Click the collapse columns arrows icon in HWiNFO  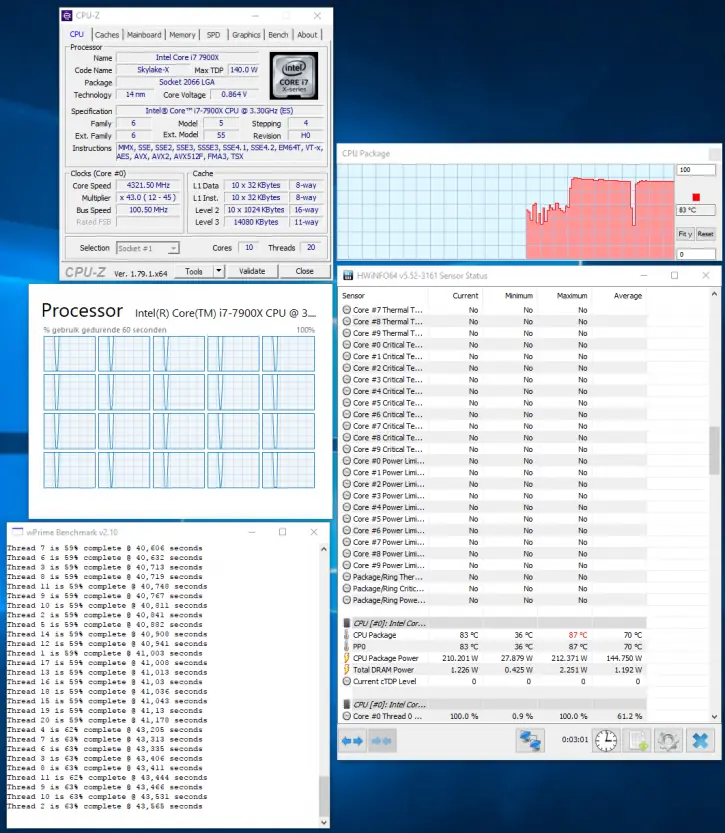(x=381, y=741)
